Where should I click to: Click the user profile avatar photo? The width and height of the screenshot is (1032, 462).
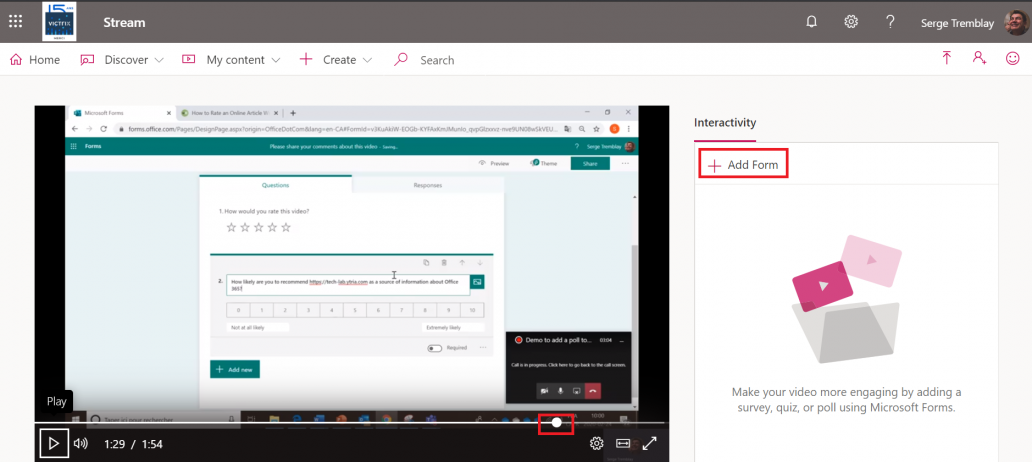[1017, 22]
